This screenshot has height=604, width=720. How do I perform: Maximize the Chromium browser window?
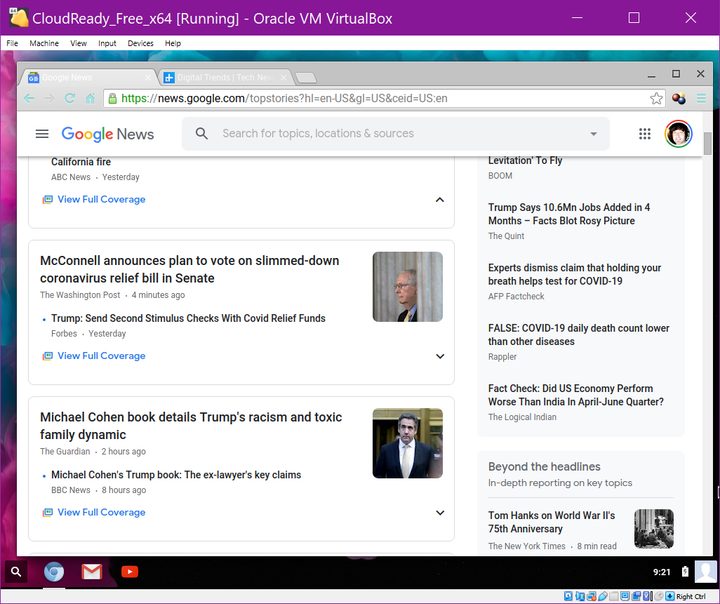676,74
